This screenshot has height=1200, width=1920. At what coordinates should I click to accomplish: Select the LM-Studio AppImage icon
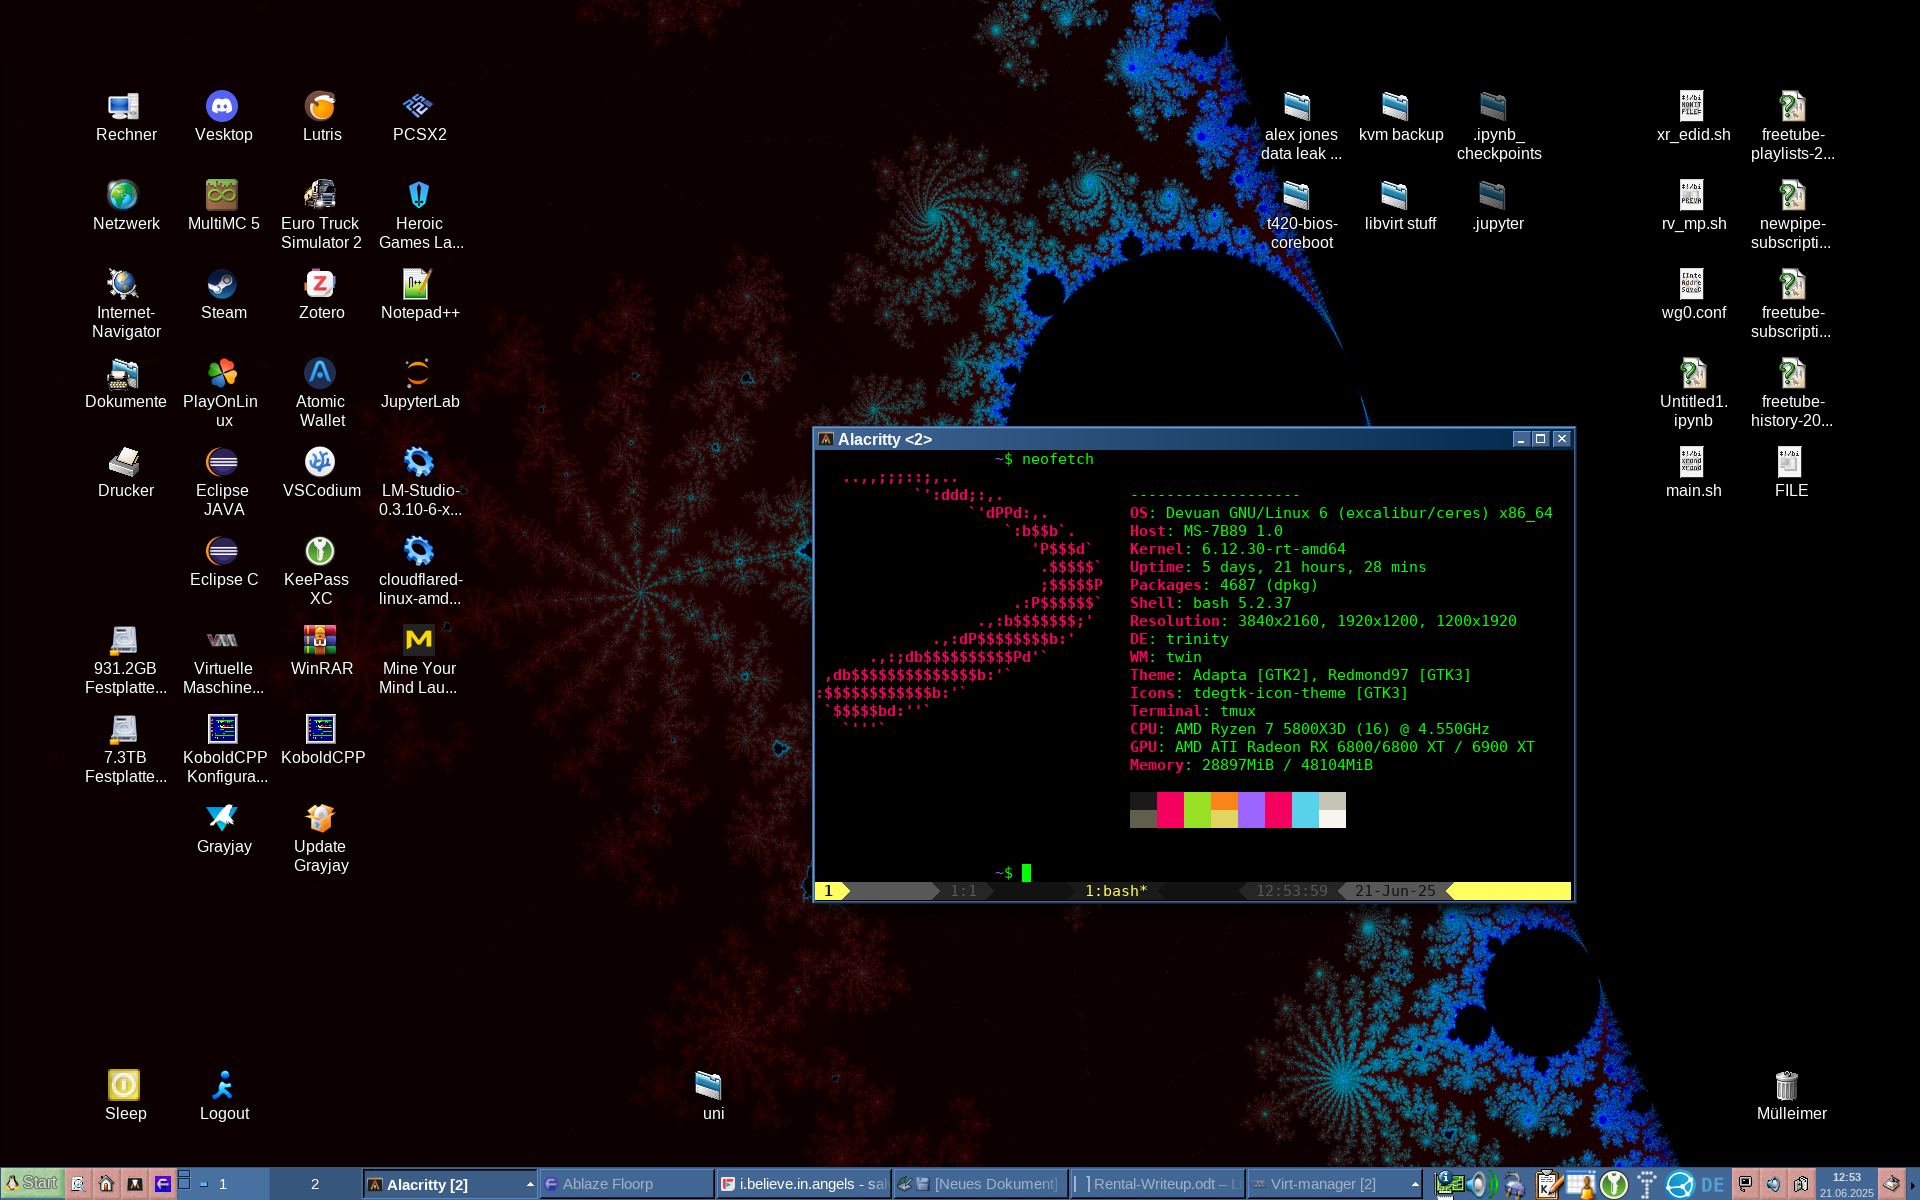419,482
